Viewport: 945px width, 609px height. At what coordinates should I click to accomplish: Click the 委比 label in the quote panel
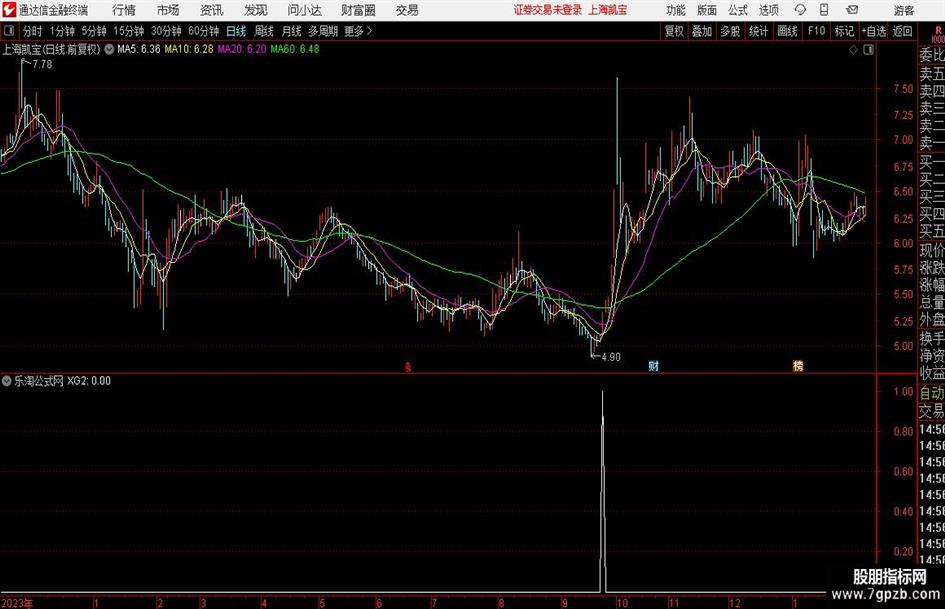pos(932,55)
